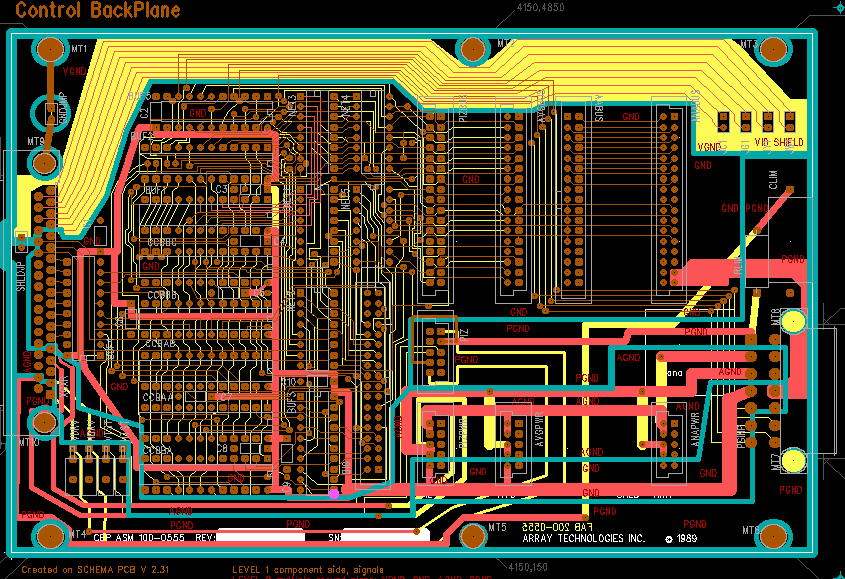
Task: Click the CCBBB chip label
Action: coord(162,295)
